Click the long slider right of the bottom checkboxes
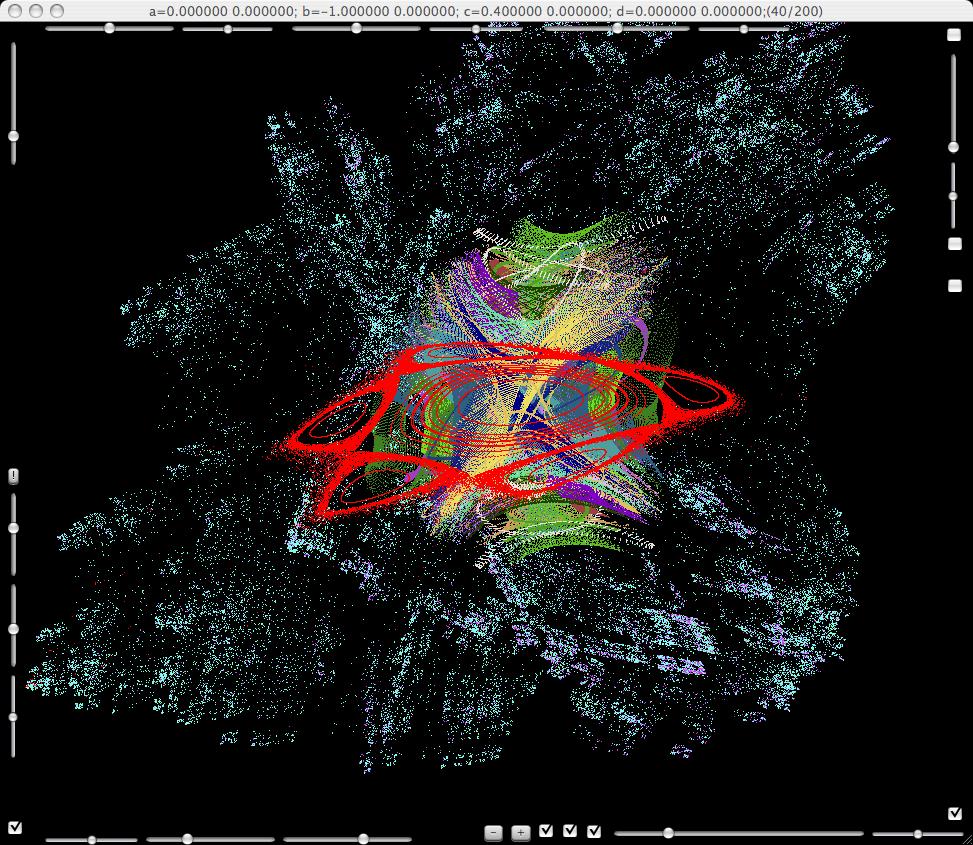Screen dimensions: 973x845 738,833
